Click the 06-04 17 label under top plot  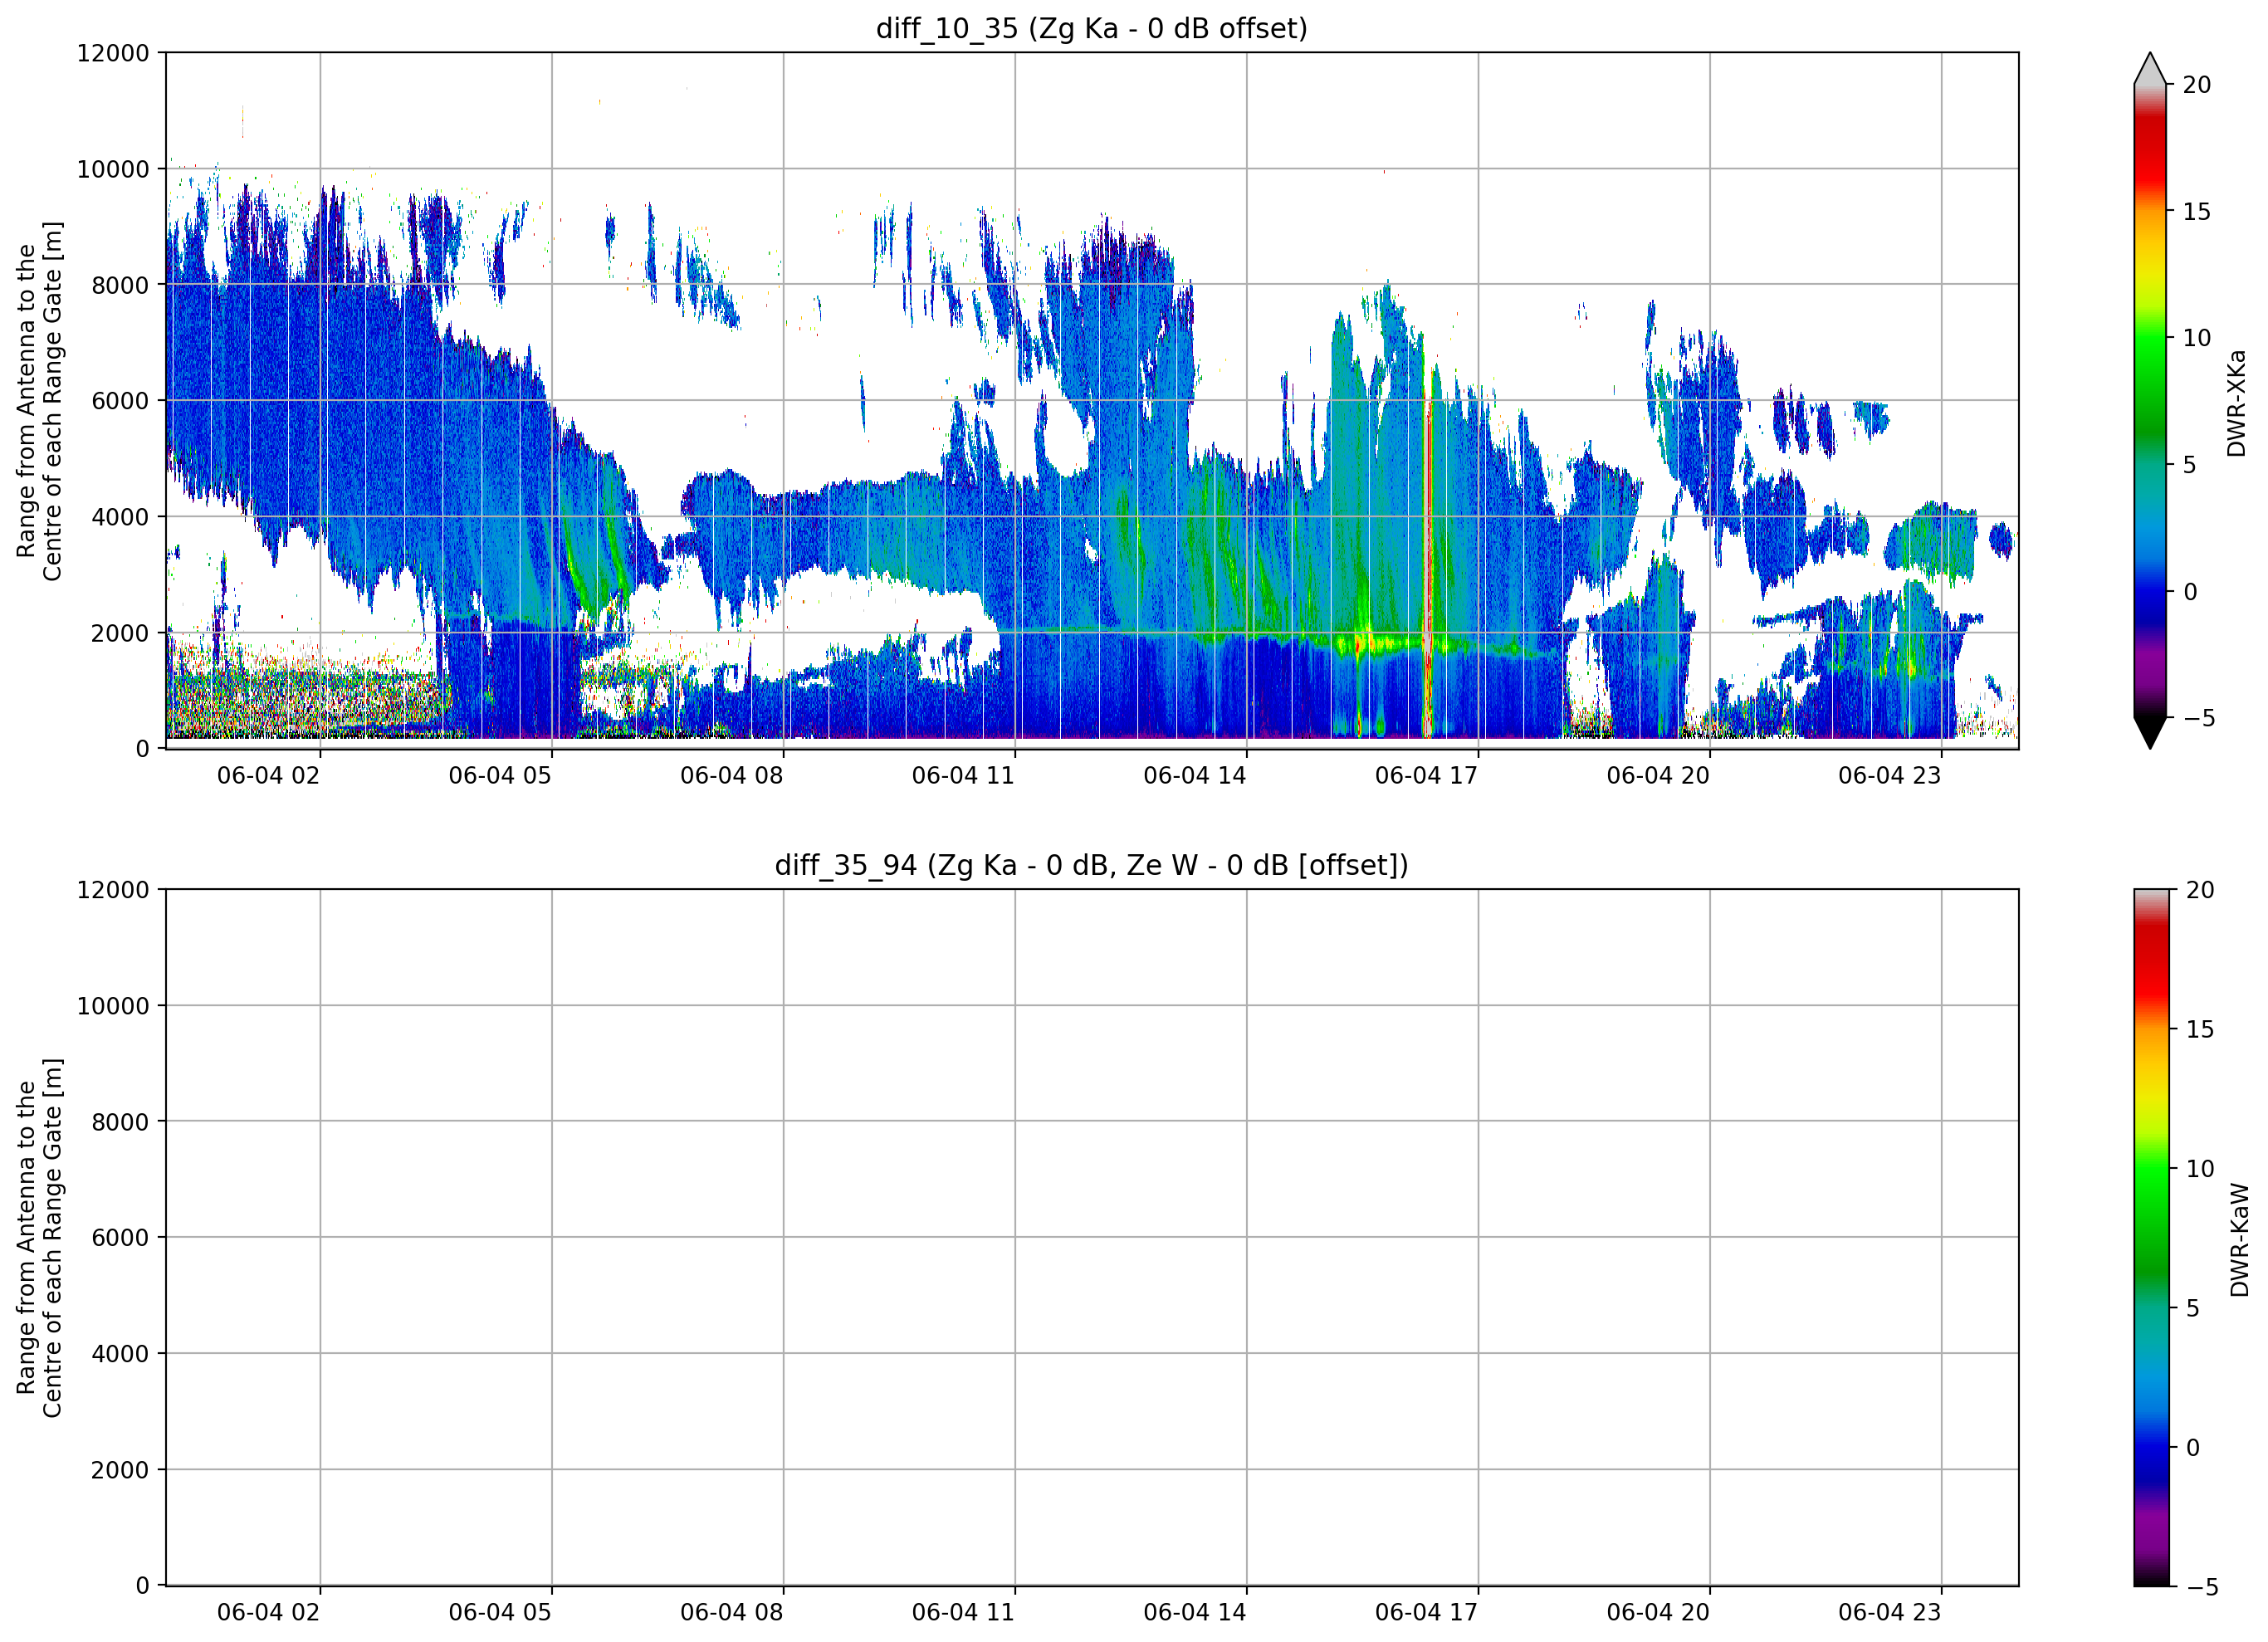click(x=1426, y=775)
